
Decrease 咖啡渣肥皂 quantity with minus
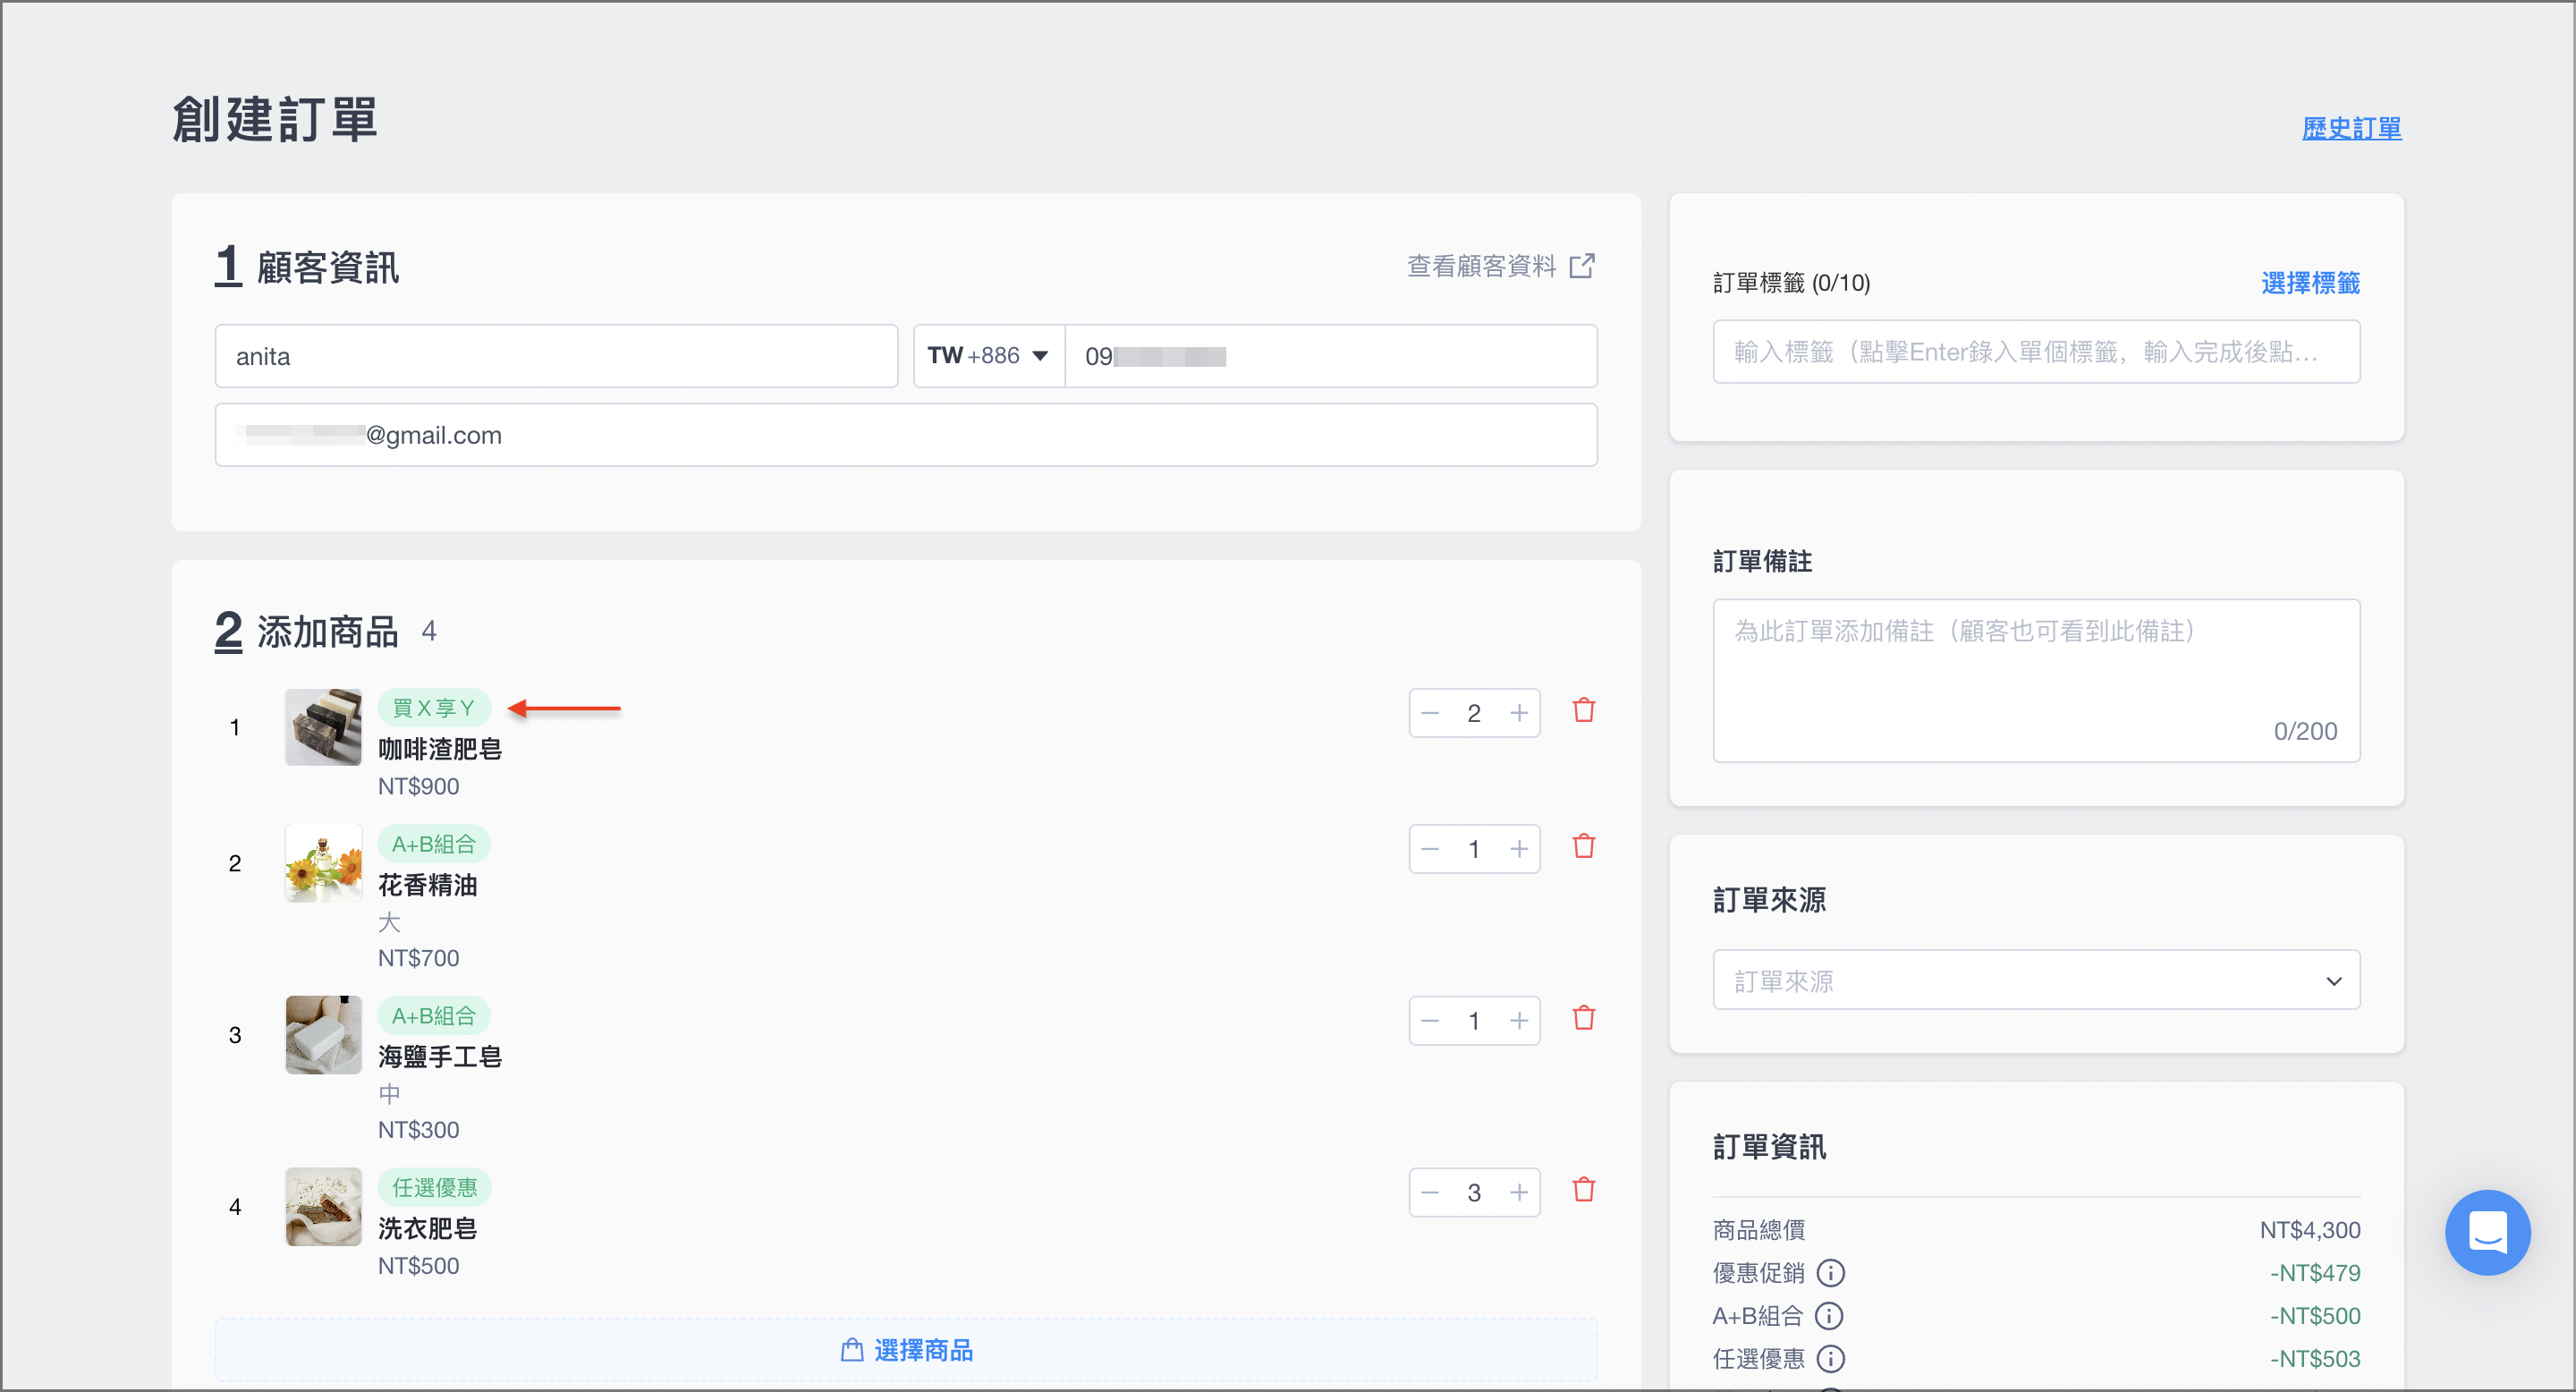coord(1430,713)
